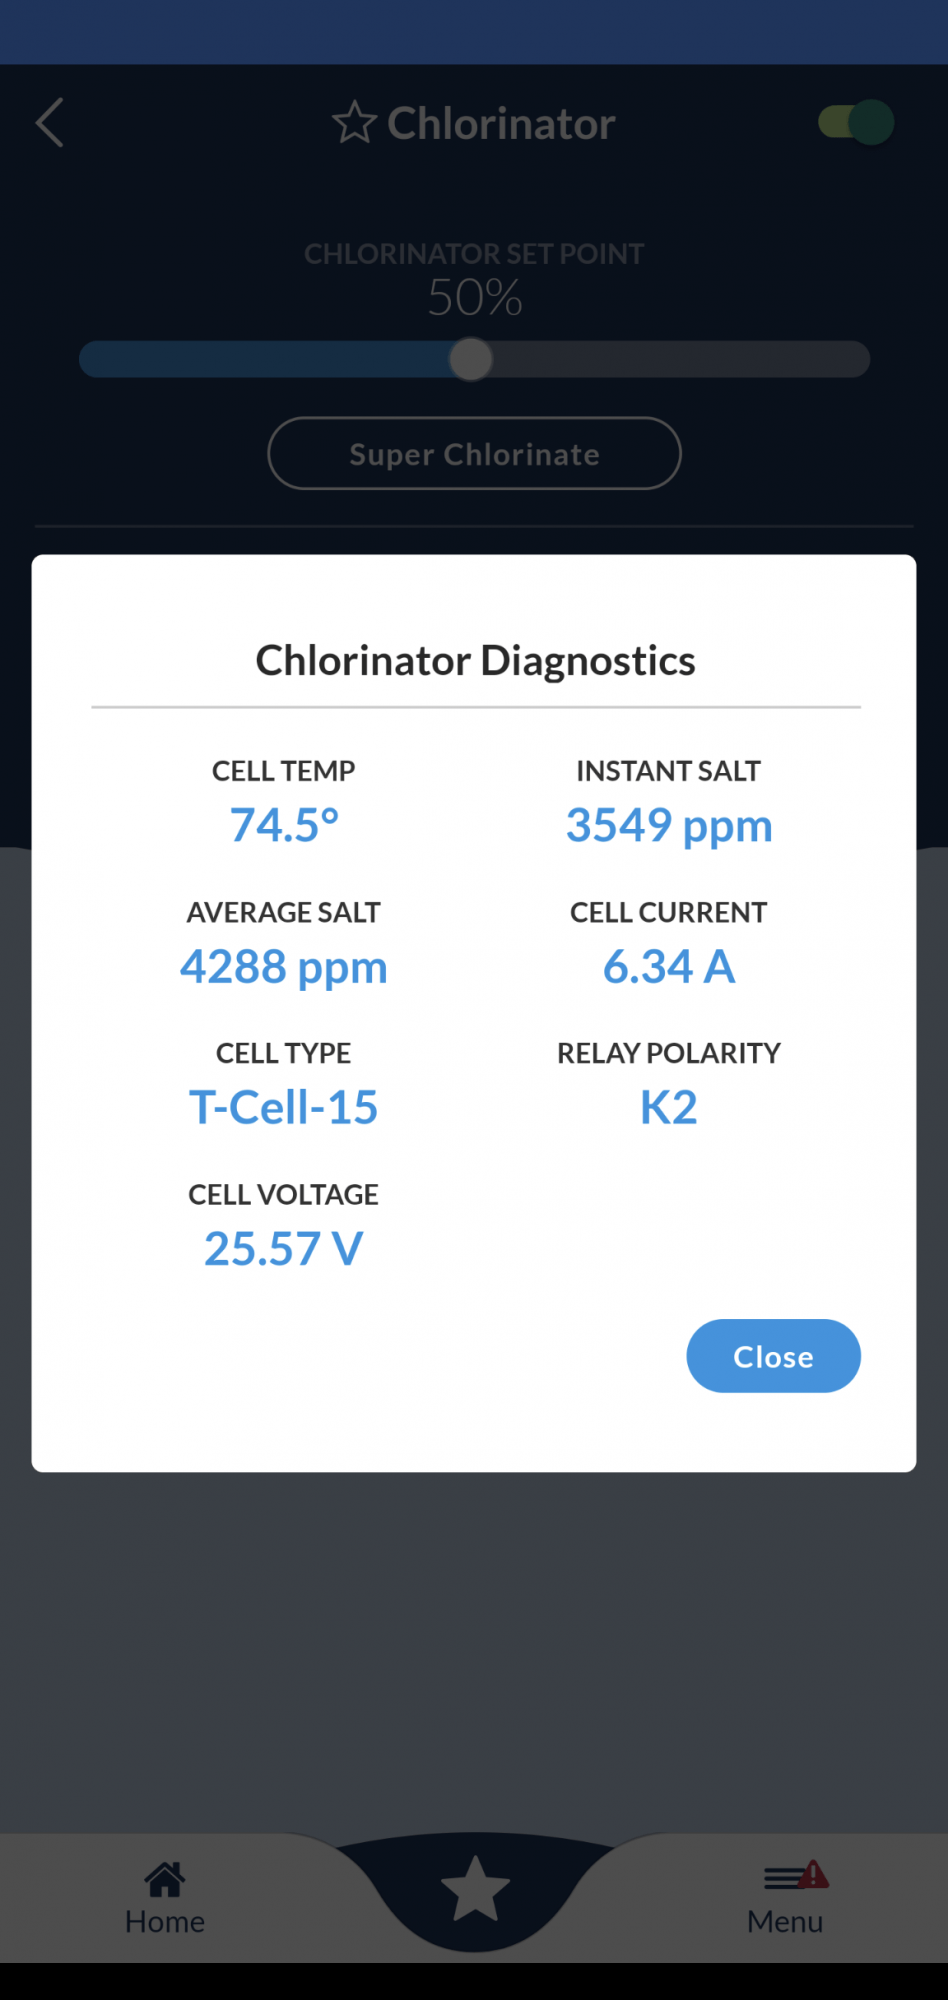Select the 25.57 V cell voltage value
Viewport: 948px width, 2000px height.
[x=284, y=1249]
